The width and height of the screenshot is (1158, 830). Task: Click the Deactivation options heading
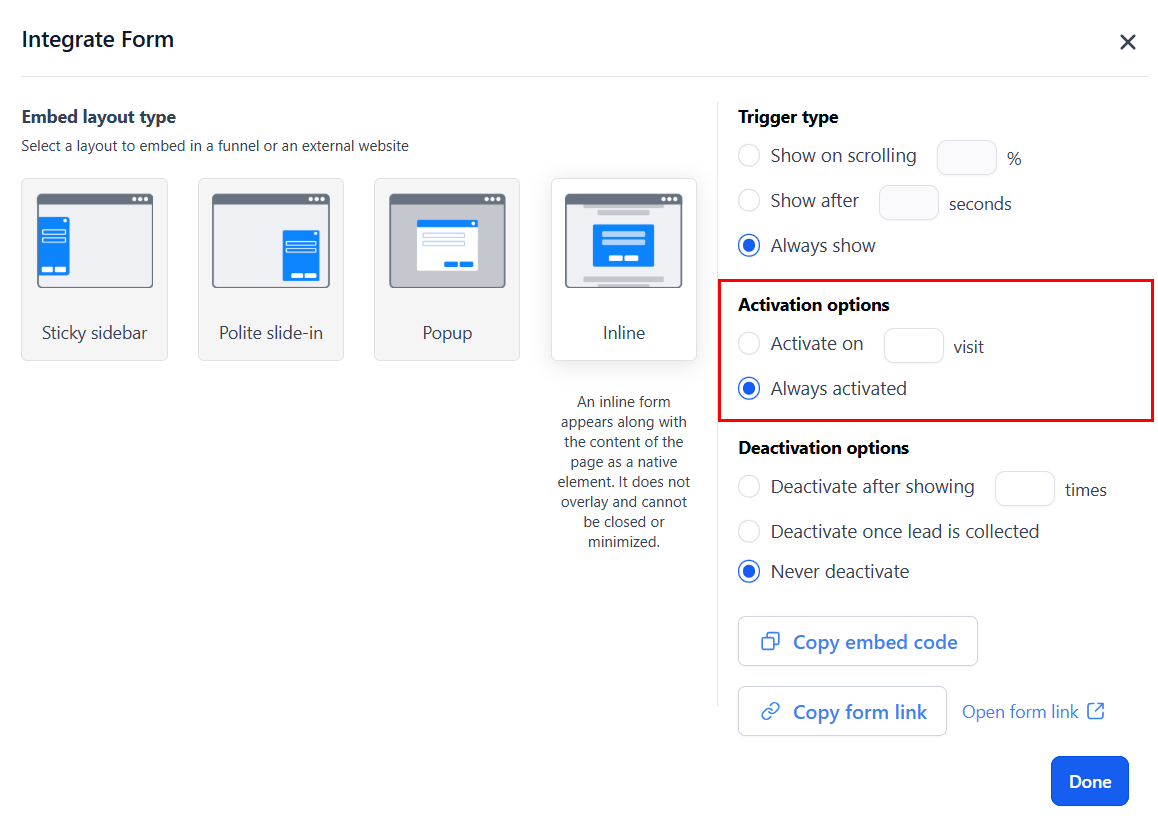823,448
